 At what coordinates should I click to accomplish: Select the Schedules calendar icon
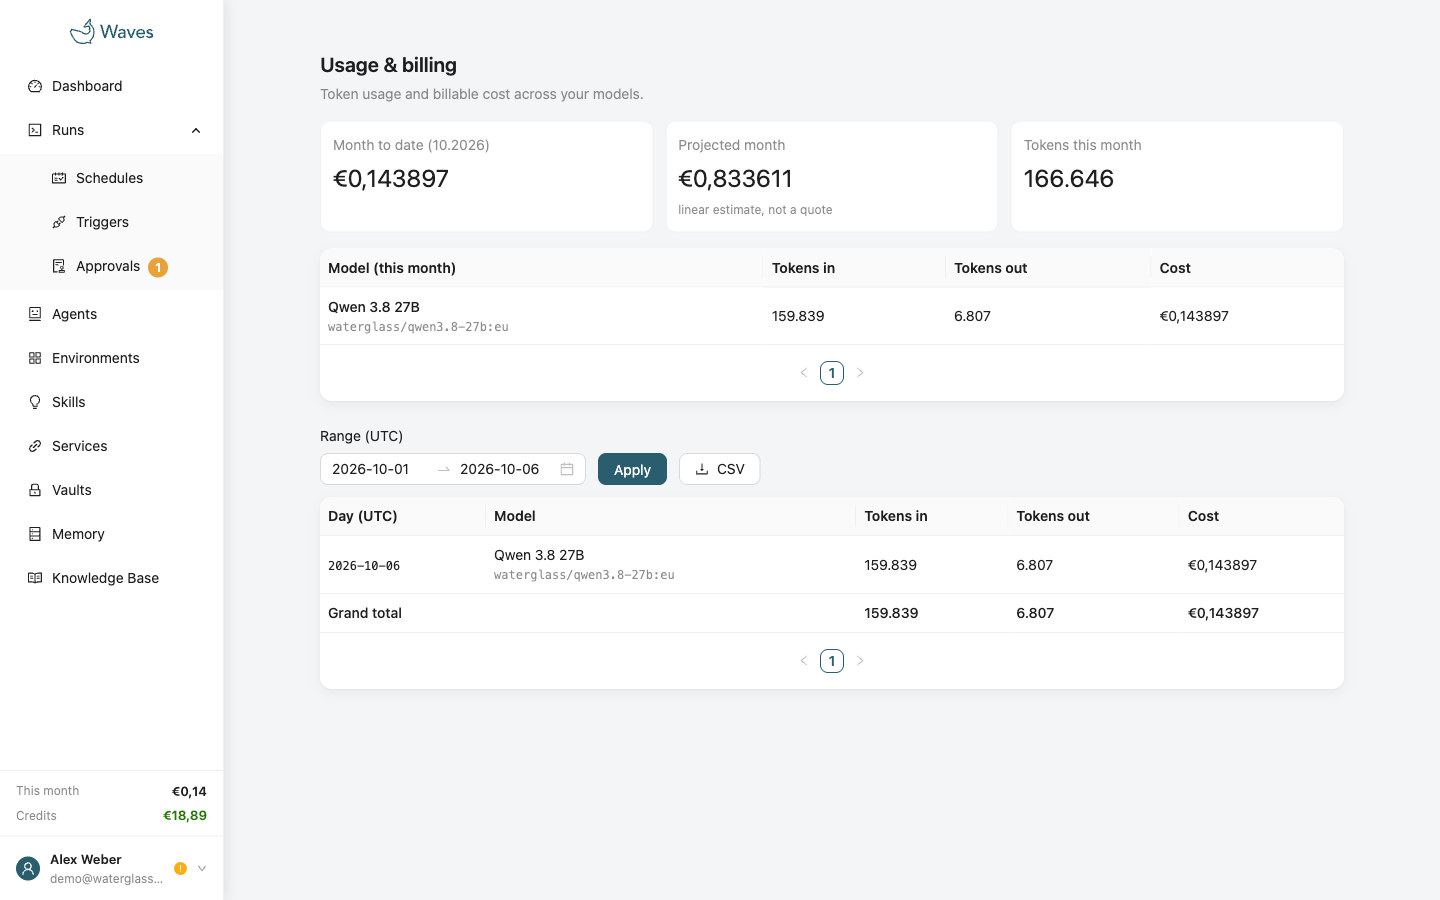[x=59, y=178]
